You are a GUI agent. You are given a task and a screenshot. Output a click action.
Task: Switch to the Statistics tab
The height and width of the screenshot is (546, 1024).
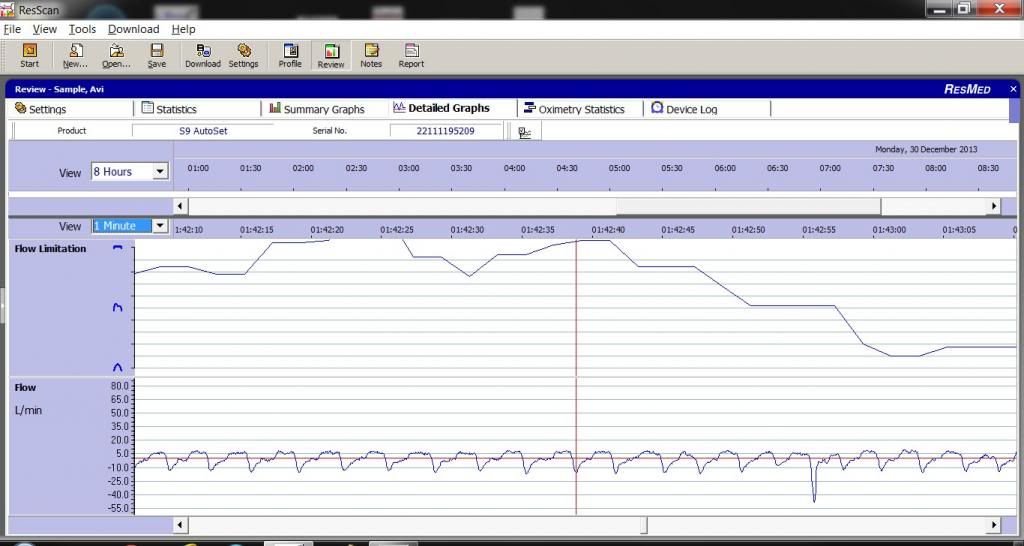click(169, 109)
